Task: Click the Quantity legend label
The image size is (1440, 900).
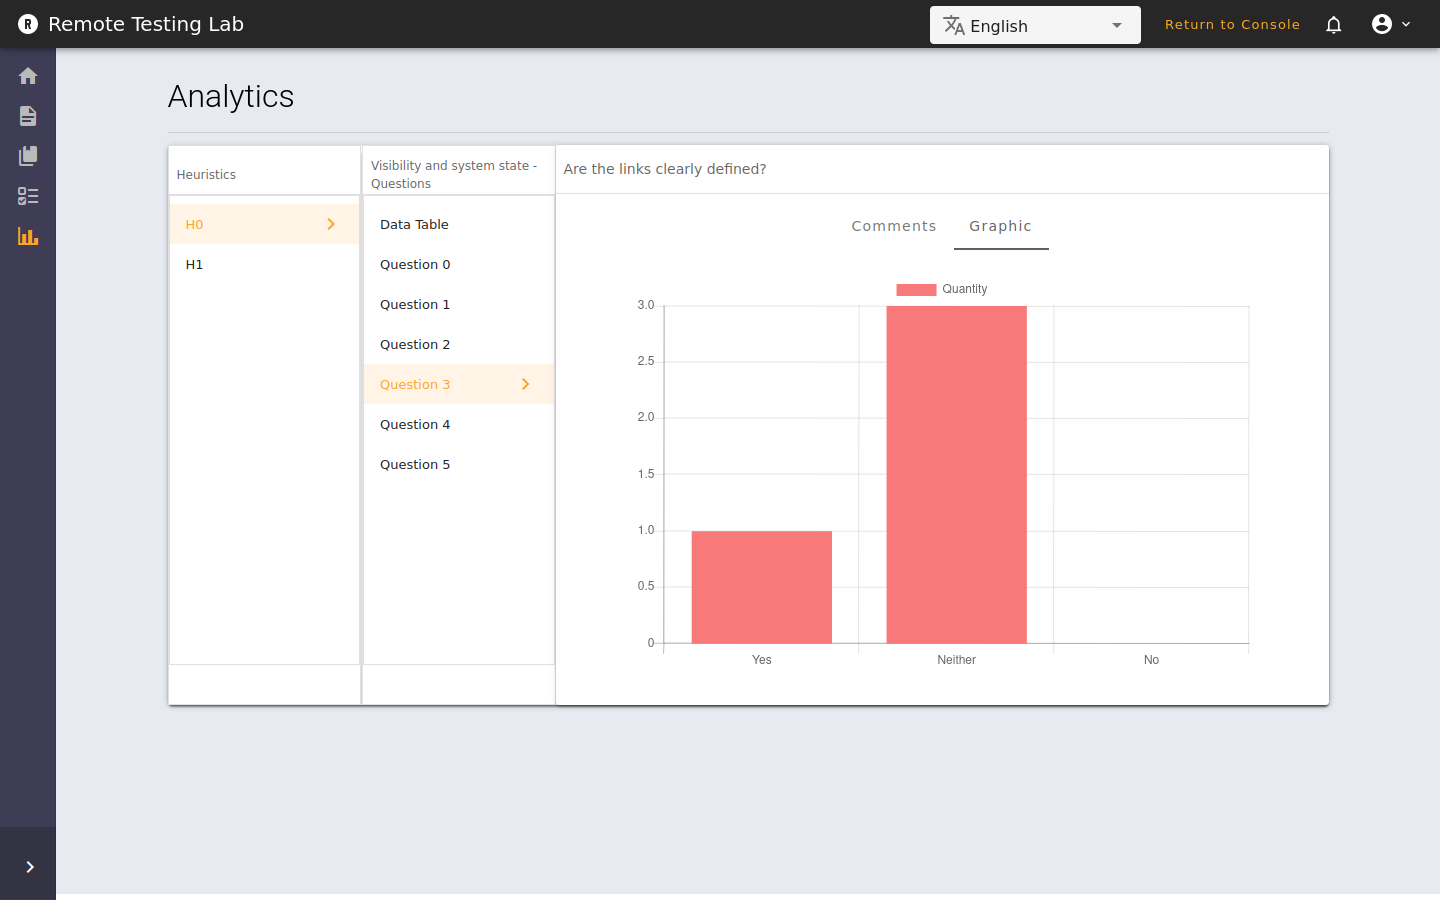Action: coord(964,289)
